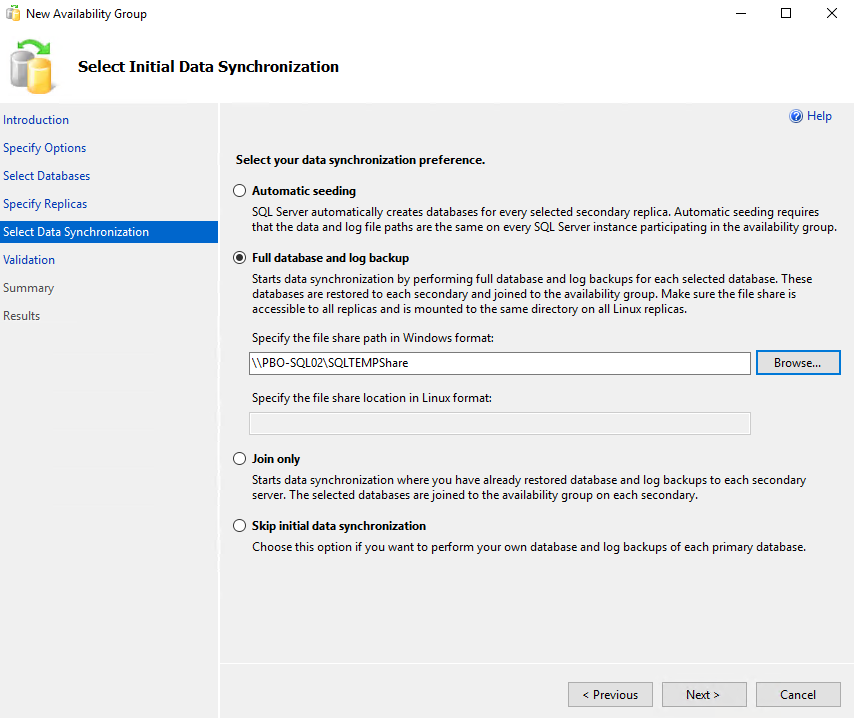This screenshot has height=718, width=854.
Task: Click the database wizard icon in header
Action: coord(32,65)
